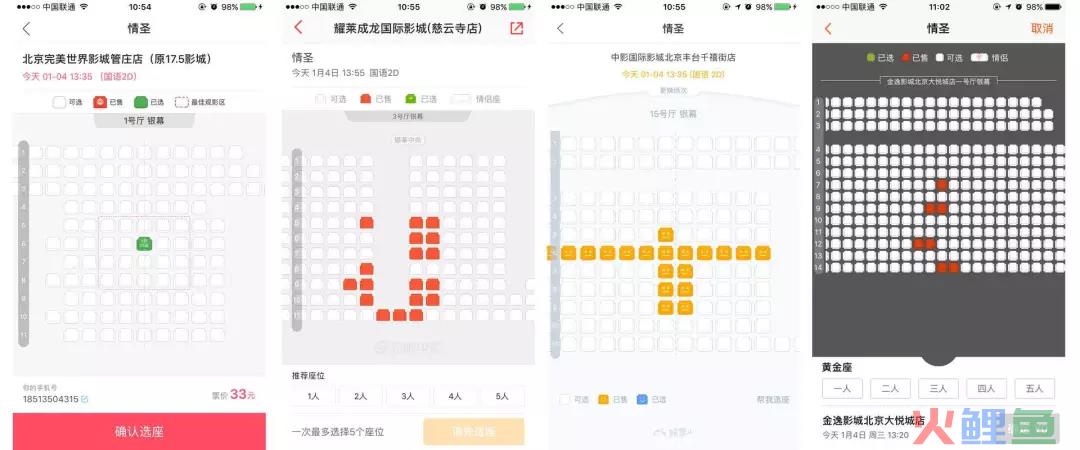
Task: Select the green chosen seat in hall 1
Action: (144, 243)
